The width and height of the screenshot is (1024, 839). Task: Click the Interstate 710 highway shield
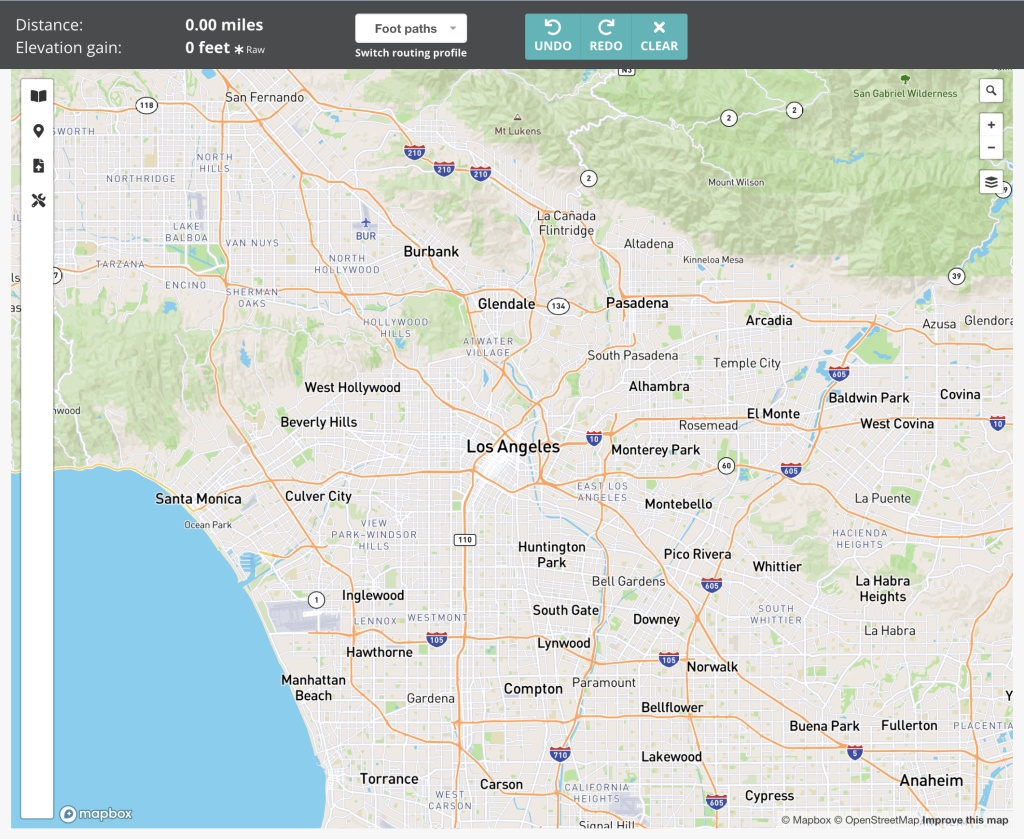click(x=560, y=754)
